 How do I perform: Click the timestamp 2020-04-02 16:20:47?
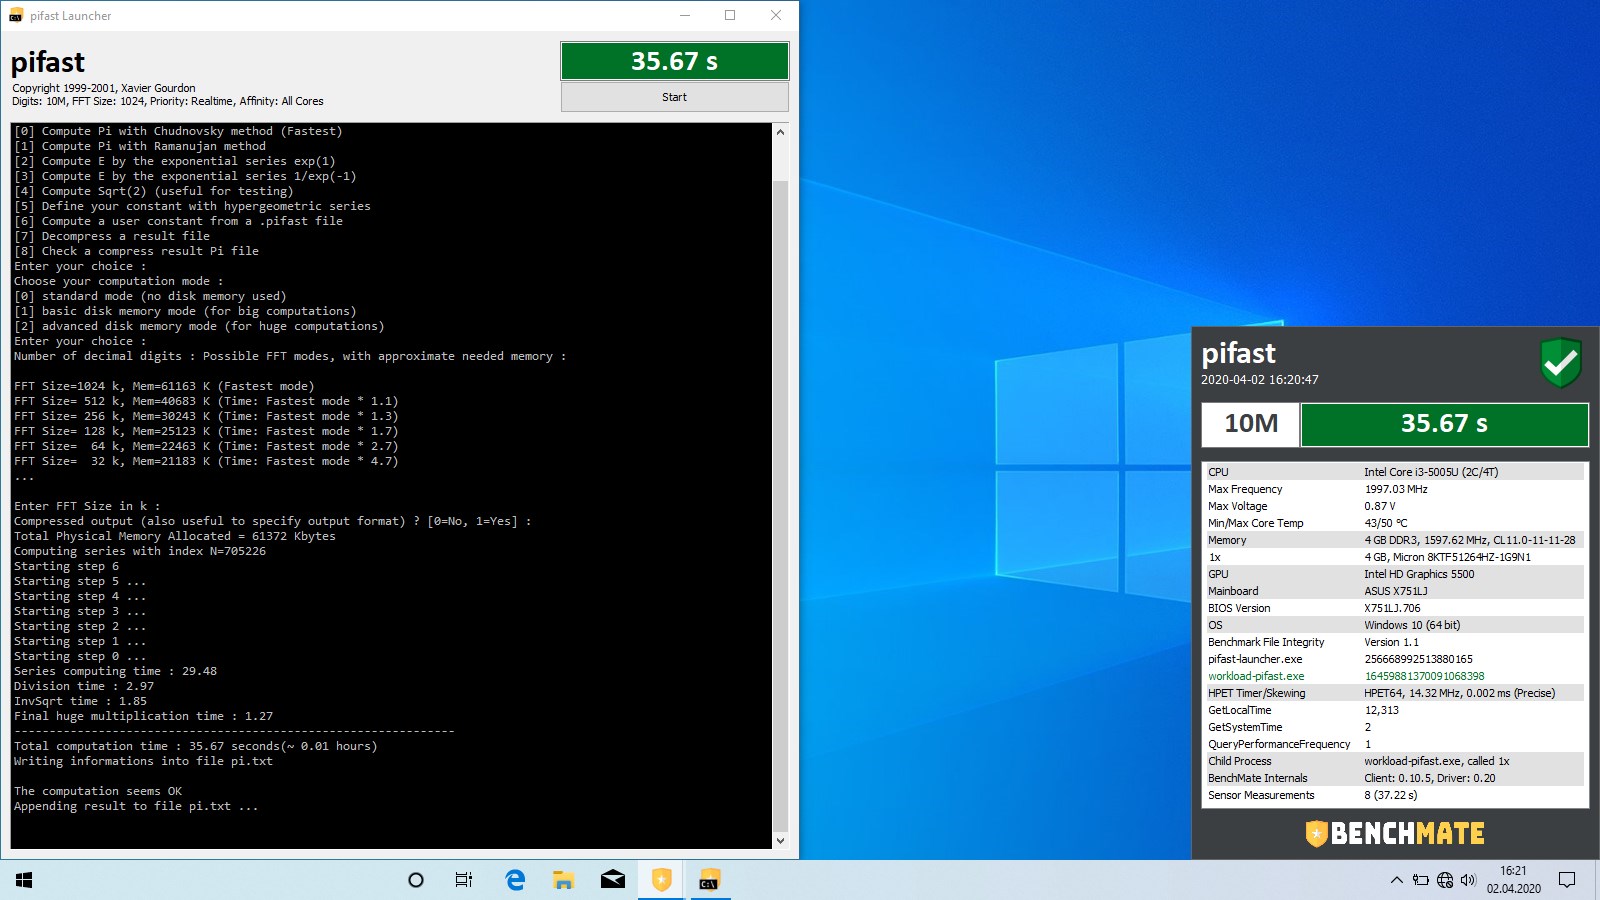click(1259, 380)
